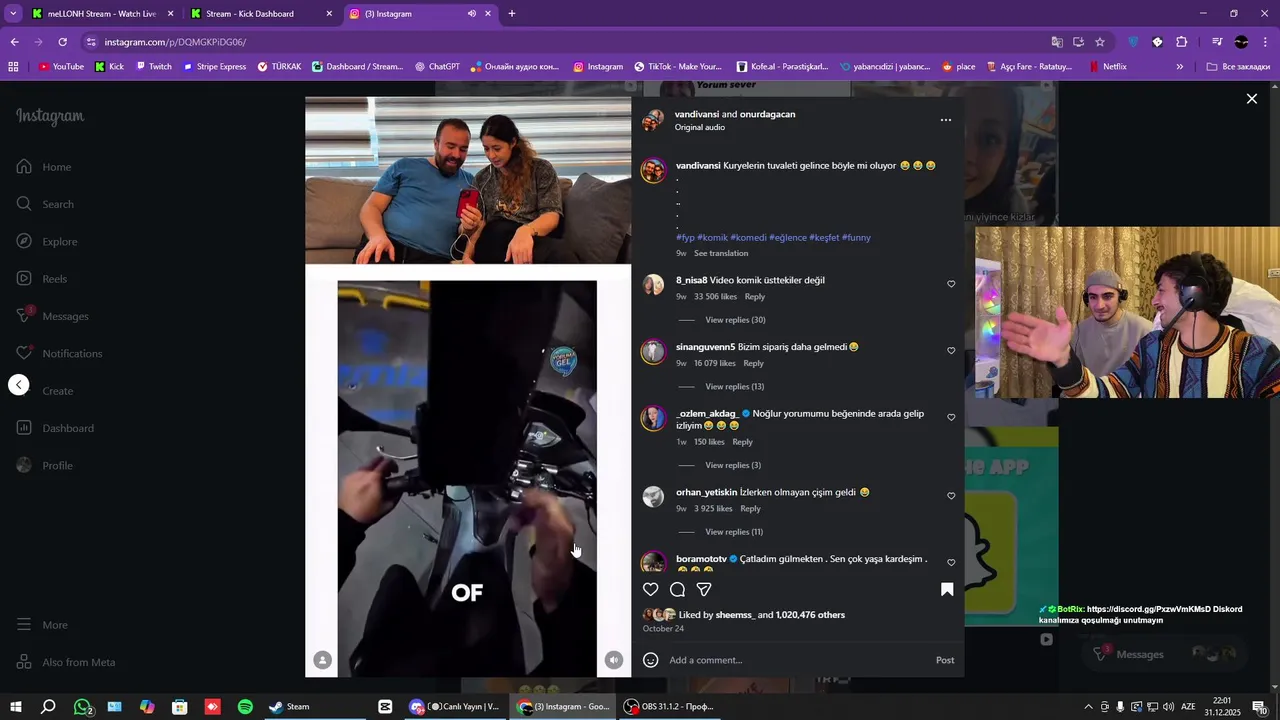Open Search in Instagram sidebar
The width and height of the screenshot is (1280, 720).
tap(45, 204)
